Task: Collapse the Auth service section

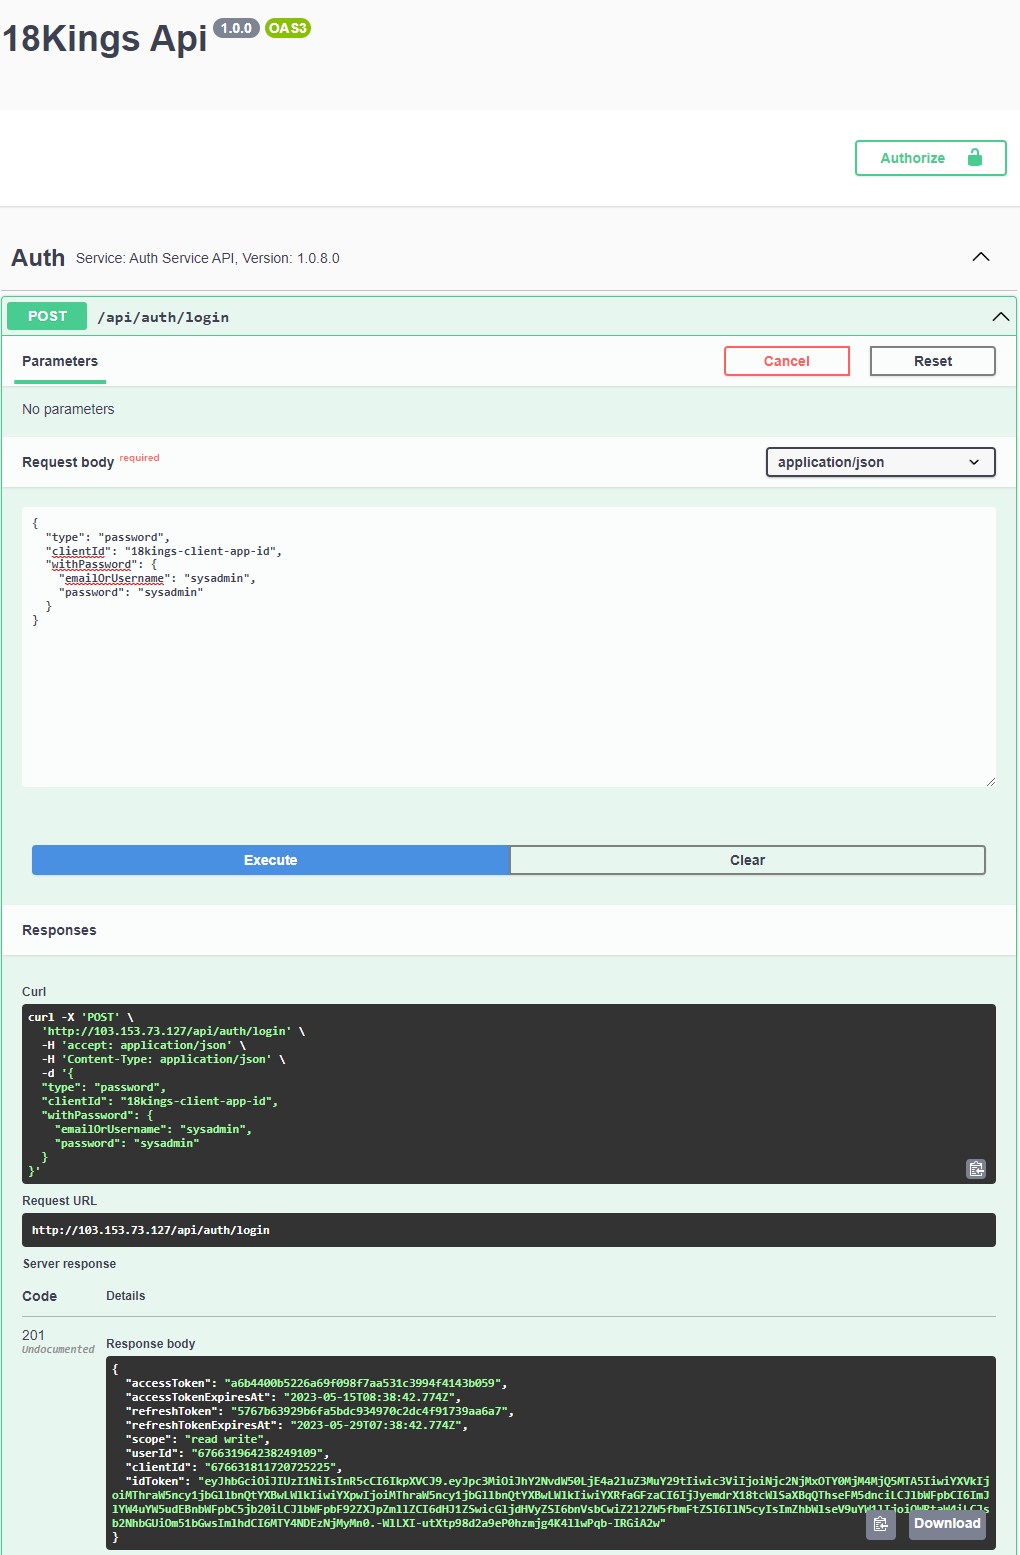Action: pos(981,257)
